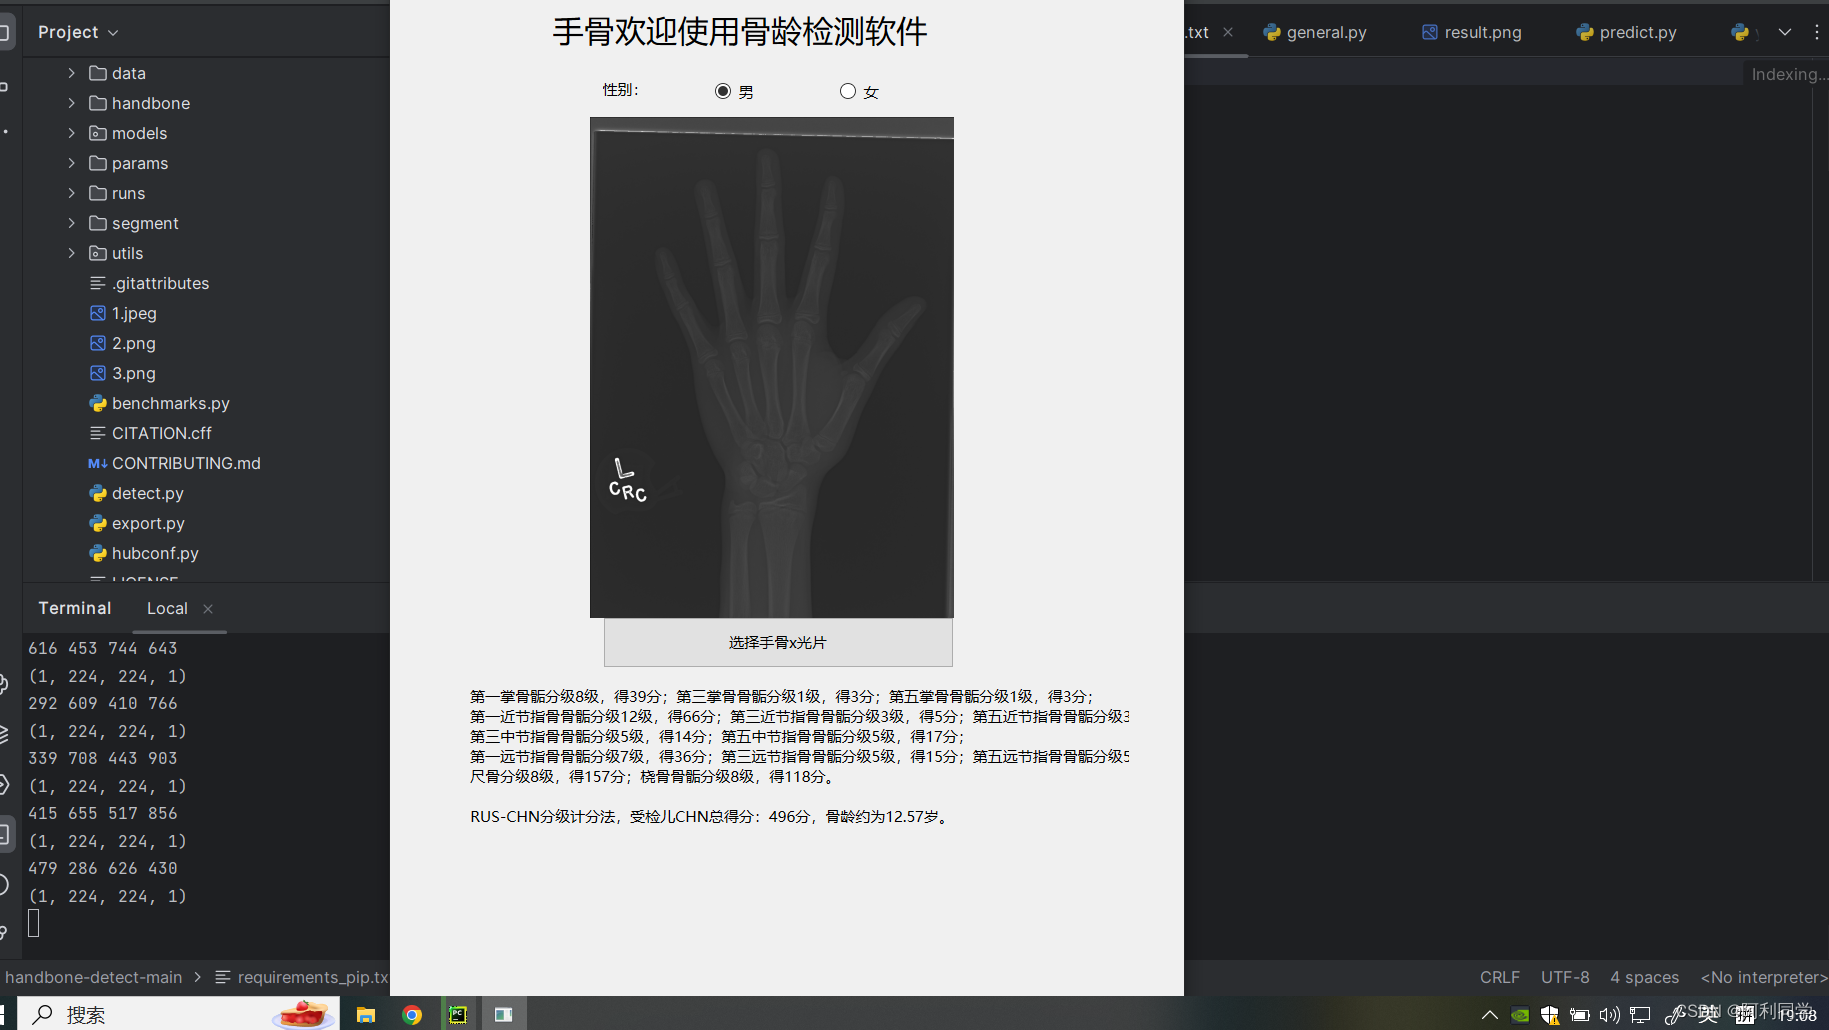
Task: Click the 选择手骨x光片 button
Action: pyautogui.click(x=778, y=642)
